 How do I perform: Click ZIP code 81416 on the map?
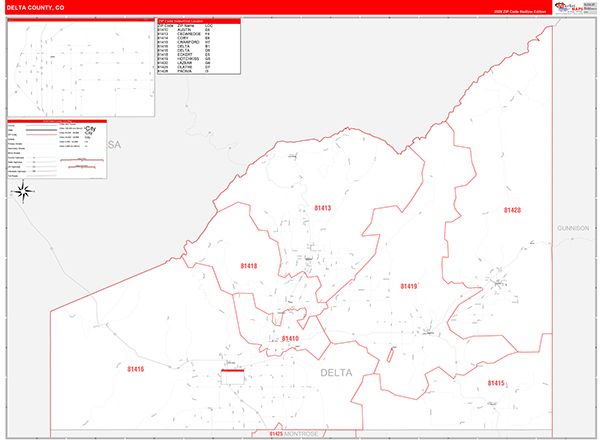[x=136, y=369]
